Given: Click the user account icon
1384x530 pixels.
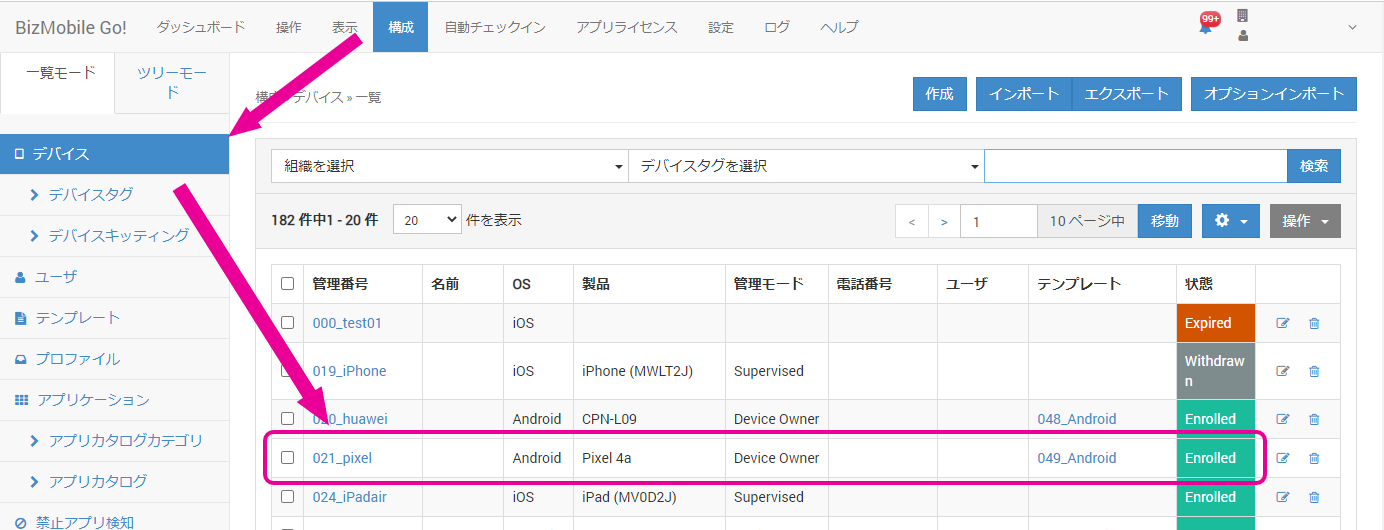Looking at the screenshot, I should coord(1243,36).
